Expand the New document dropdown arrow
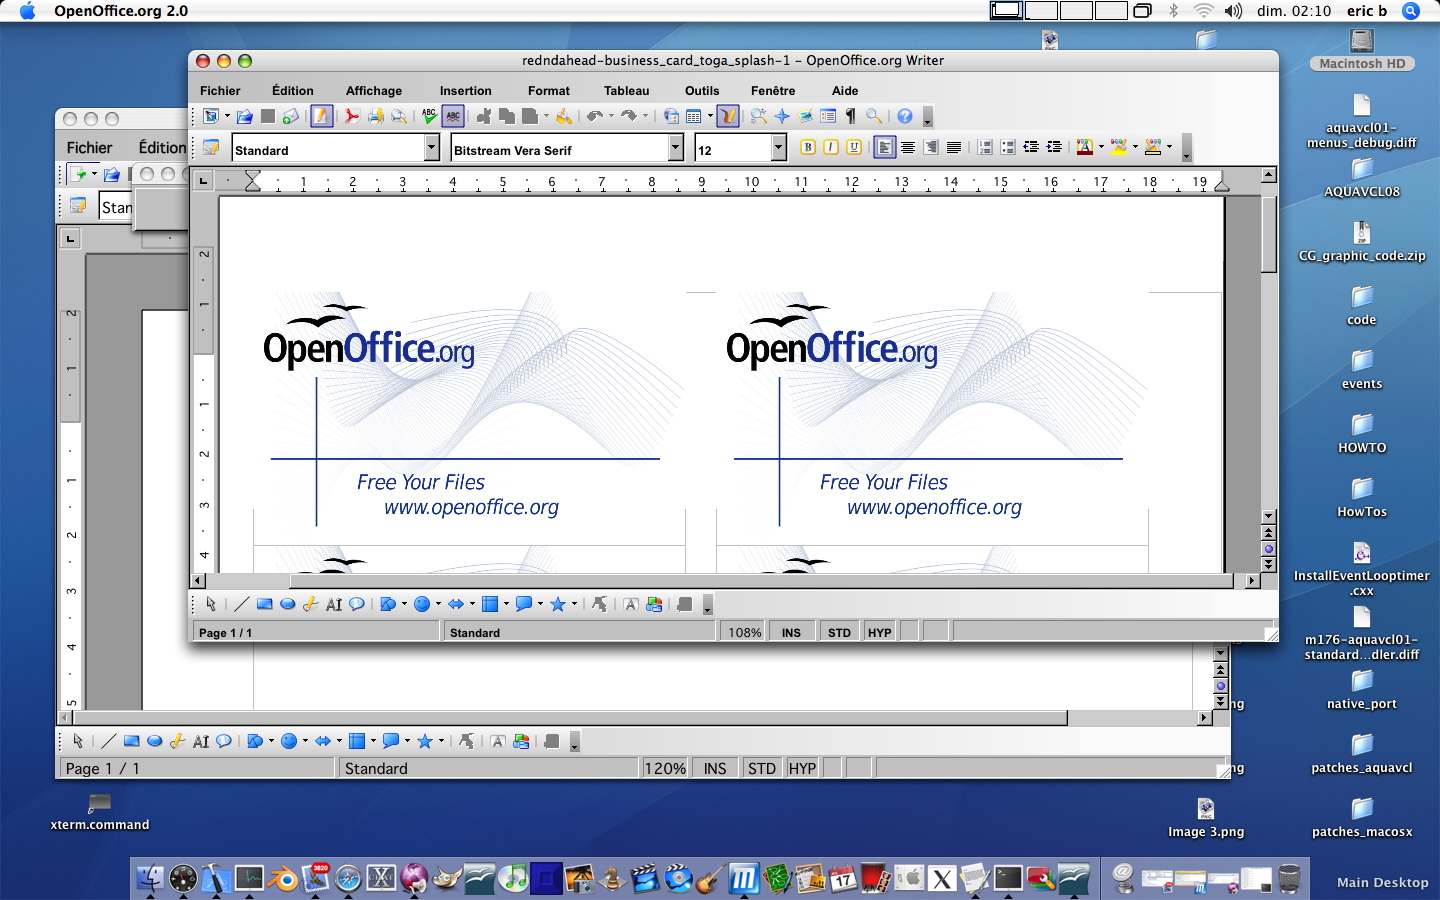Screen dimensions: 1440x900 click(x=227, y=116)
